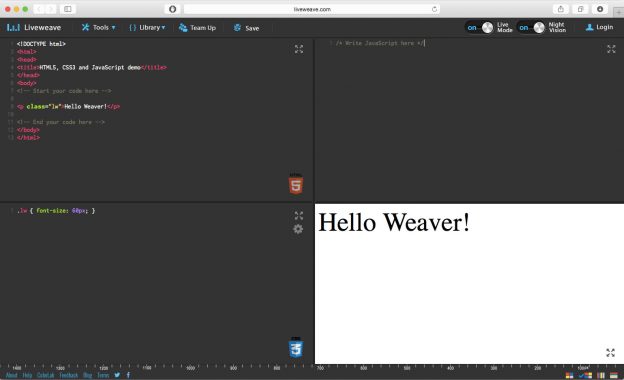Save the current weave
Screen dimensions: 624x380
click(246, 28)
